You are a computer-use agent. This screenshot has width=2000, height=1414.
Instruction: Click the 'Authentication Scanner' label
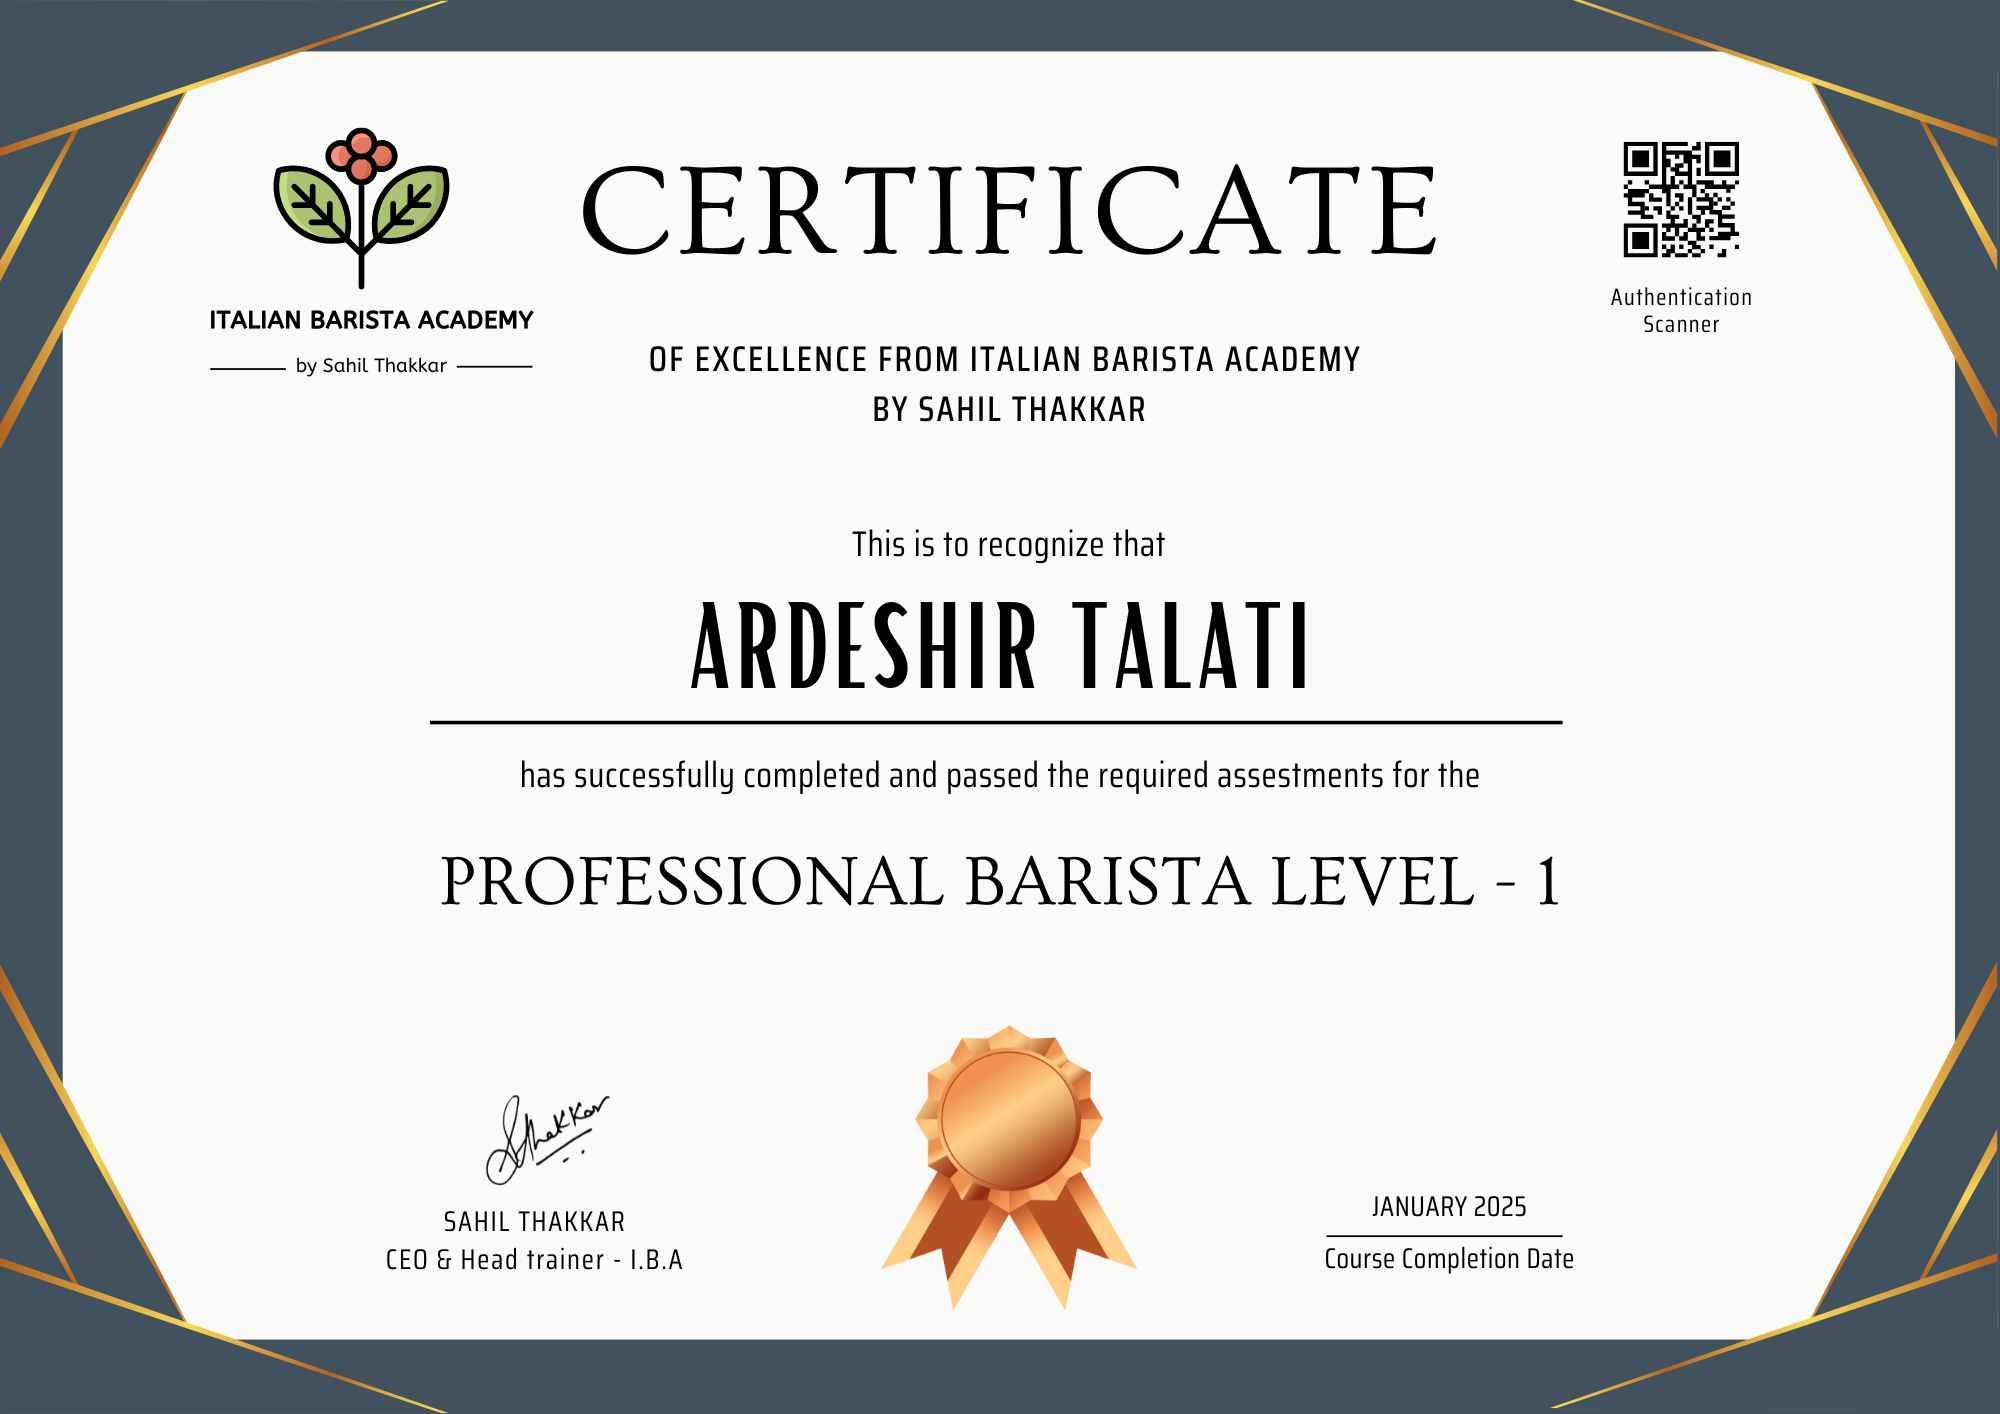click(1681, 310)
